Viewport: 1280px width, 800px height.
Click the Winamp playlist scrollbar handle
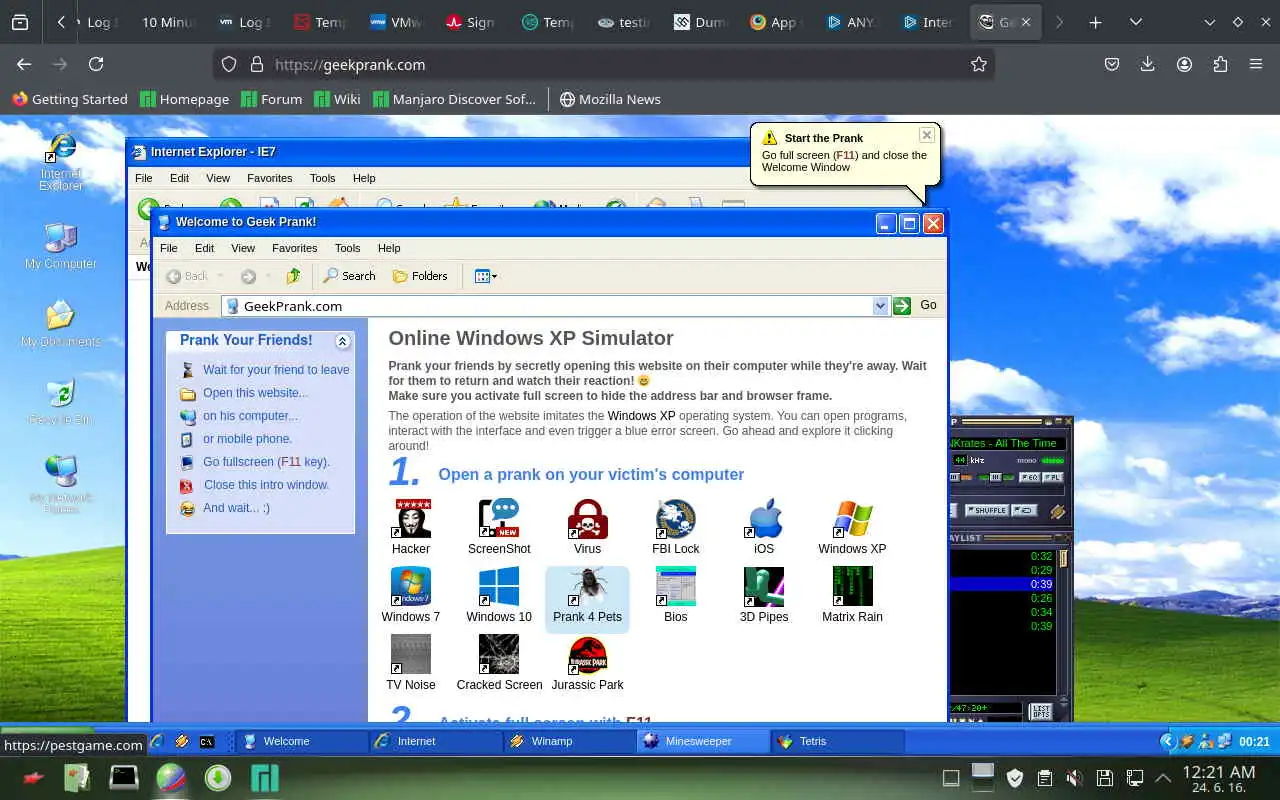click(x=1064, y=559)
